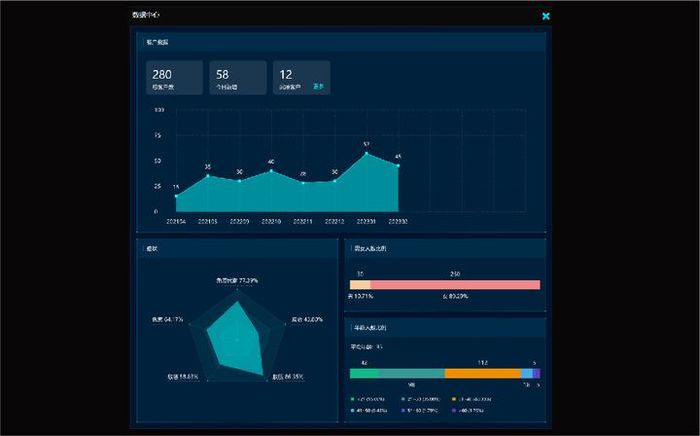
Task: Click the chart data point labeled 35
Action: pyautogui.click(x=208, y=176)
